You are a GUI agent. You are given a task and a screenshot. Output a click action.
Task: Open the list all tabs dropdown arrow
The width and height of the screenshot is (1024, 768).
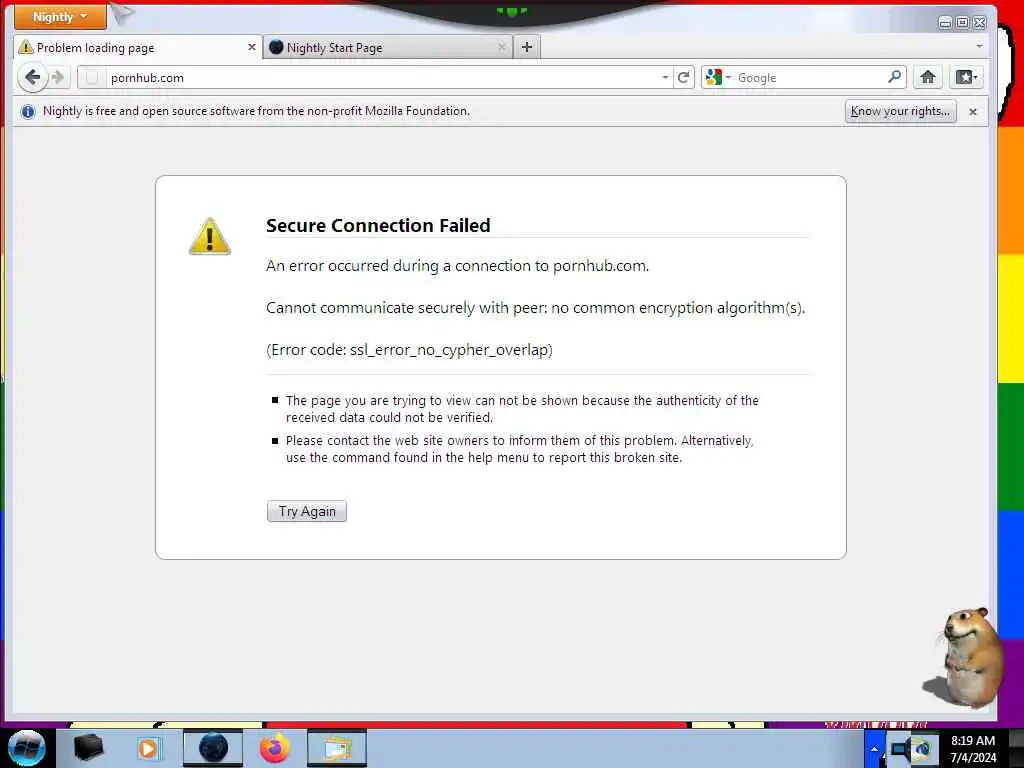[x=979, y=46]
